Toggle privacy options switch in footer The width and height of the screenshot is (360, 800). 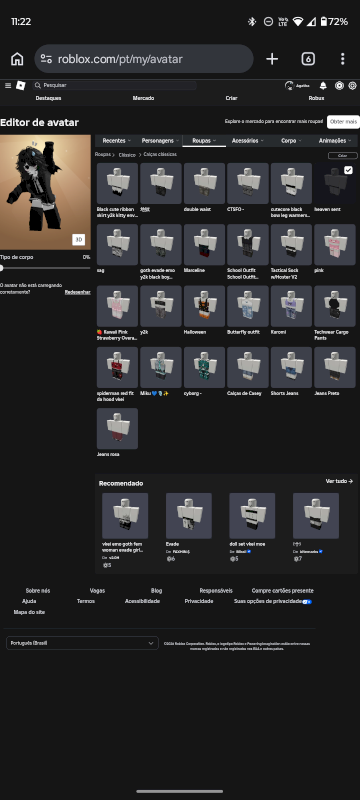(307, 602)
